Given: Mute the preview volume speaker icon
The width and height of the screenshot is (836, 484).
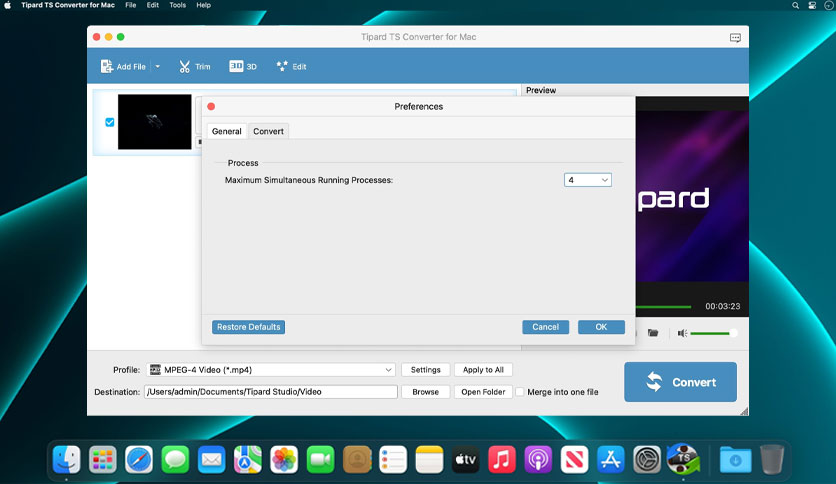Looking at the screenshot, I should [x=682, y=333].
